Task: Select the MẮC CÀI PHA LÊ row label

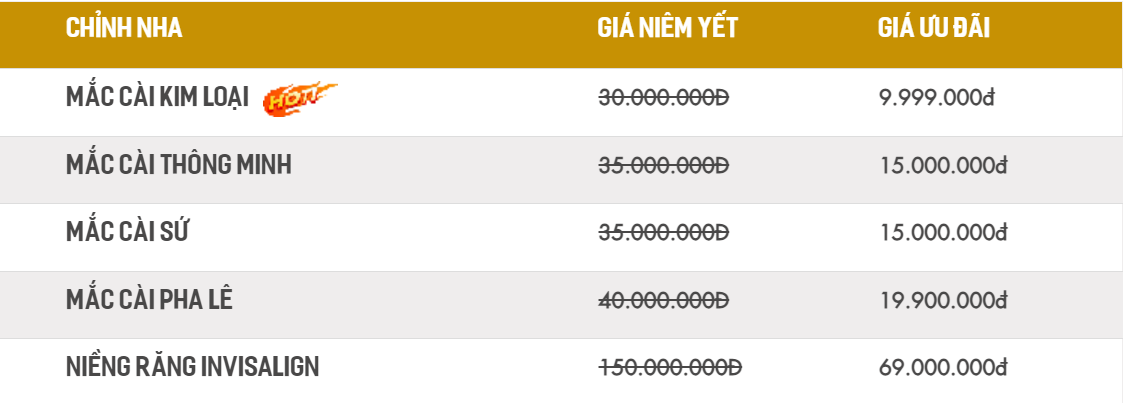Action: [x=149, y=299]
